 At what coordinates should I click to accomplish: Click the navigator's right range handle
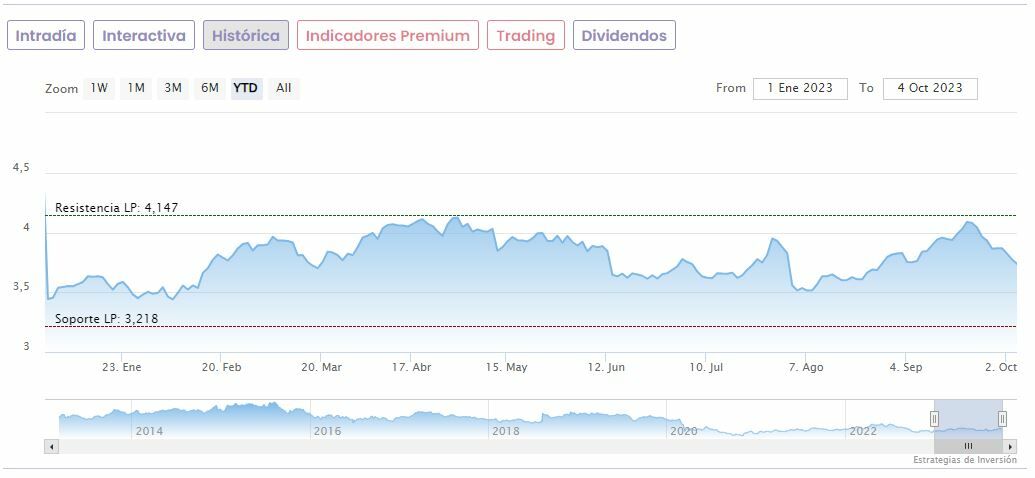pos(1002,419)
